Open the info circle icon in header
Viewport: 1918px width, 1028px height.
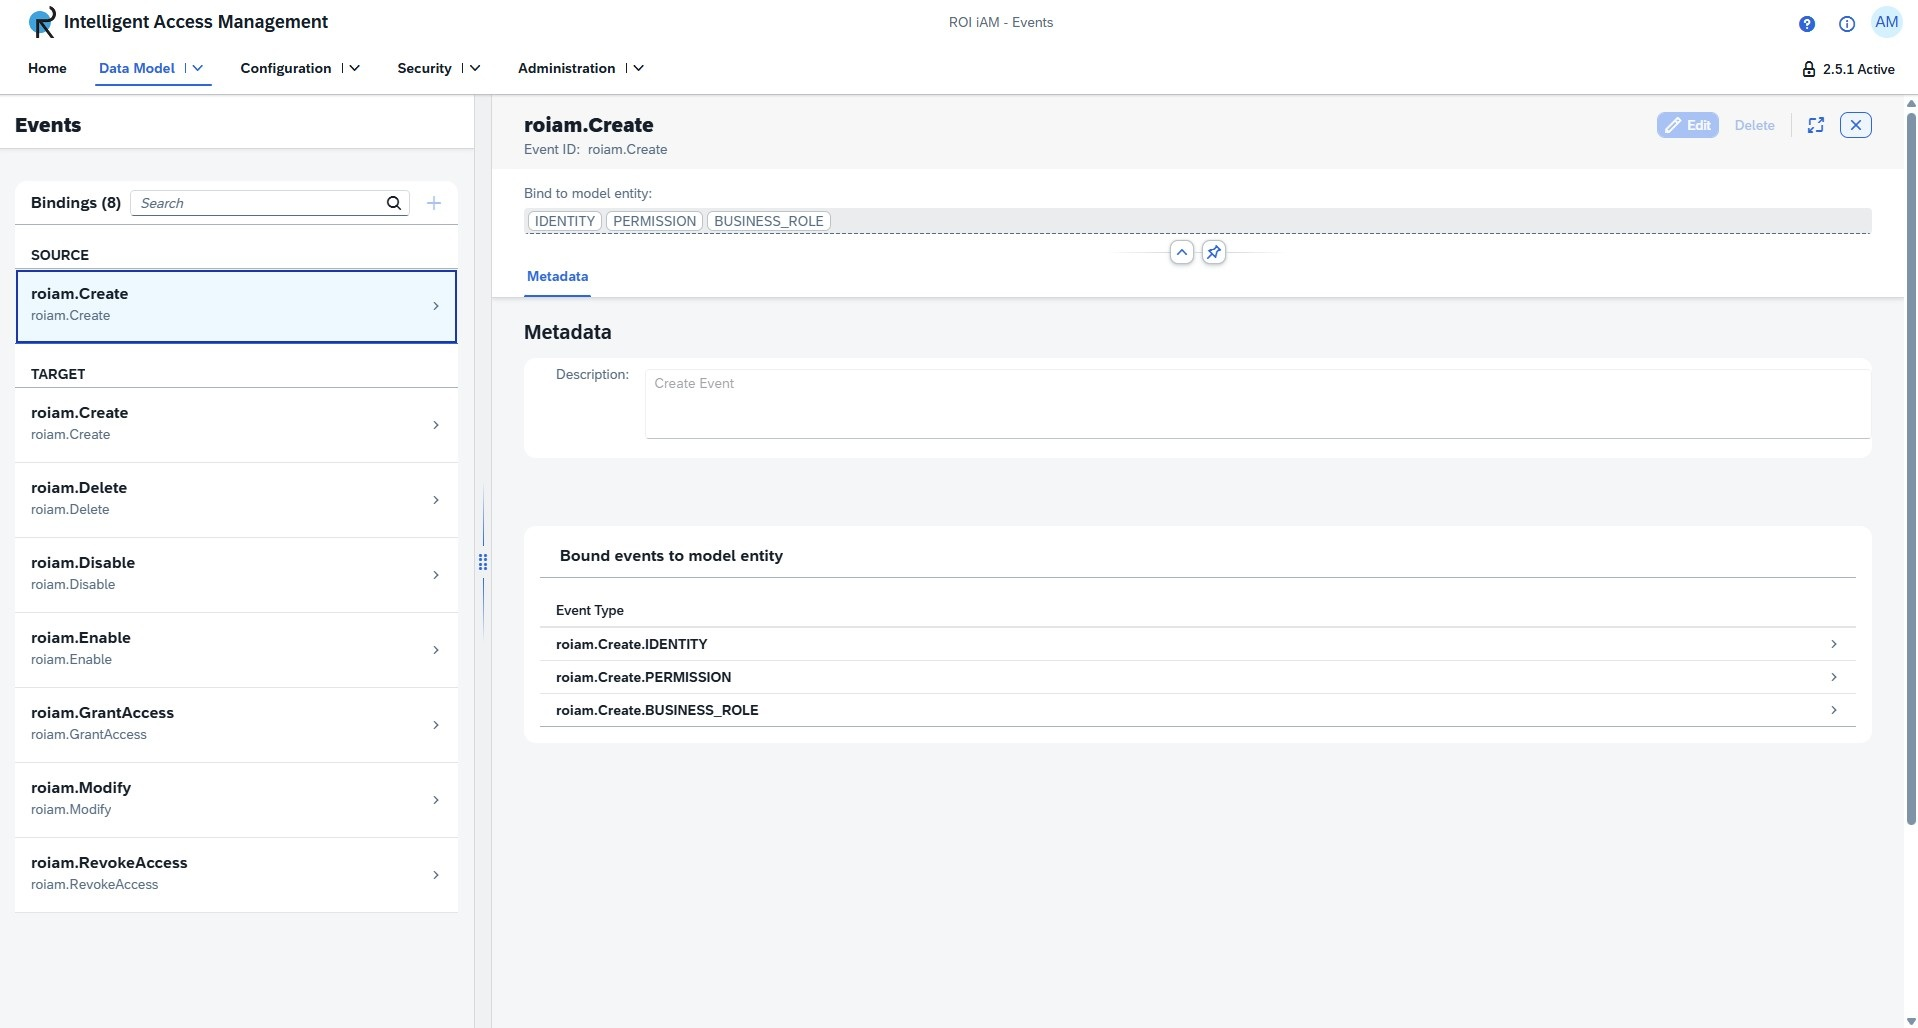tap(1846, 24)
